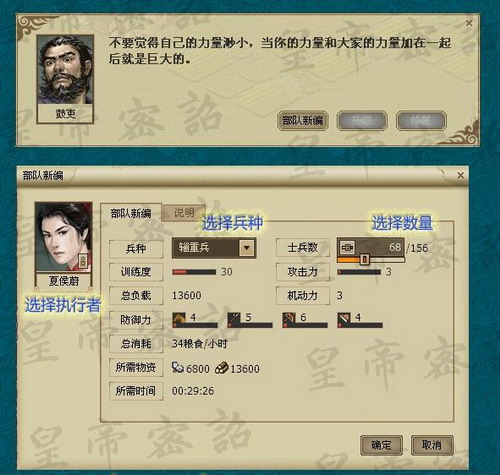Click the wood resource icon beside 13600
500x475 pixels.
[x=222, y=368]
